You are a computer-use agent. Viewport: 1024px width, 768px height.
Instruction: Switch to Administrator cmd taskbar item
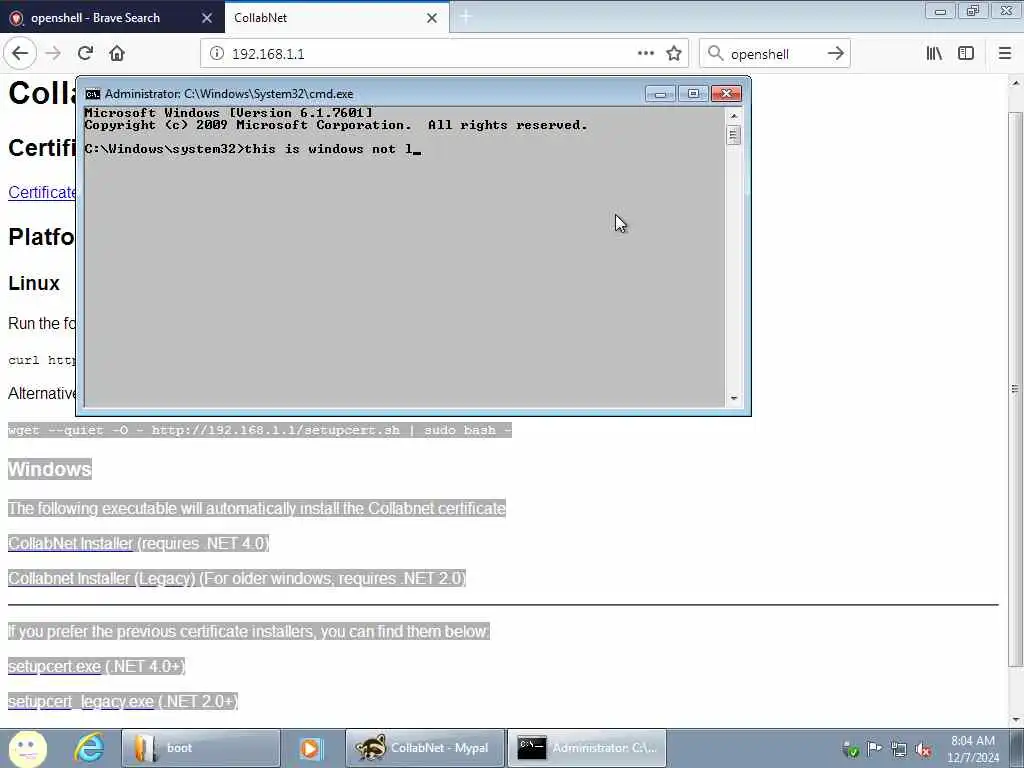587,748
